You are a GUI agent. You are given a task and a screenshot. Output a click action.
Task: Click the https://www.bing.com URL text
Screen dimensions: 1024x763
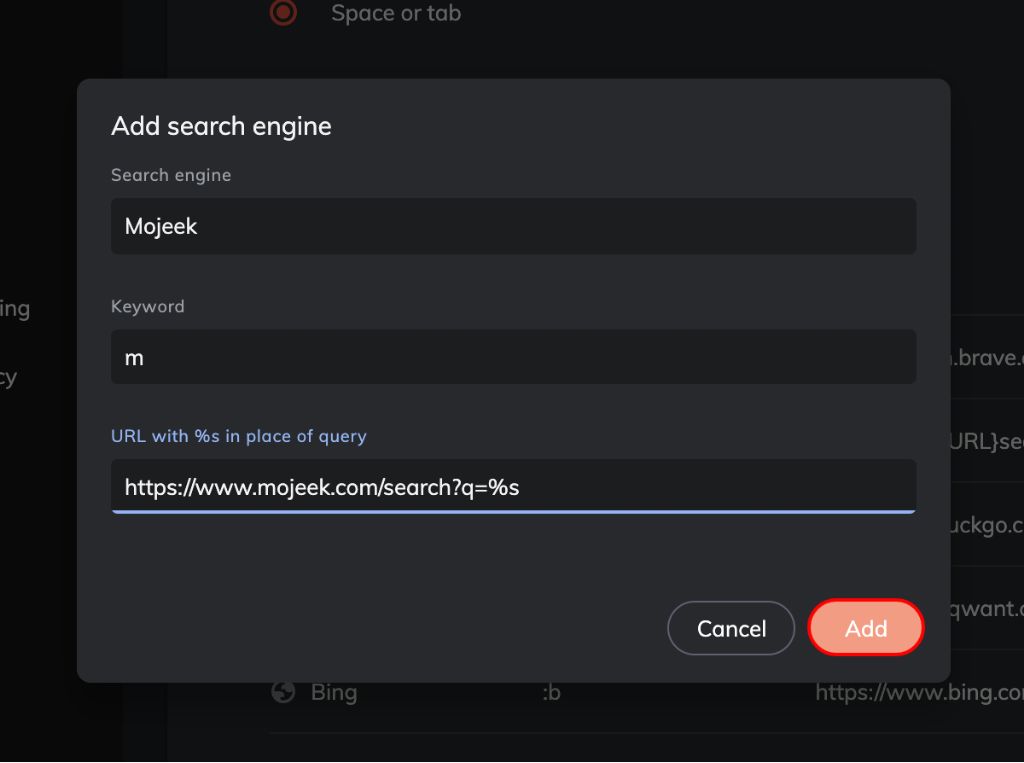[919, 692]
